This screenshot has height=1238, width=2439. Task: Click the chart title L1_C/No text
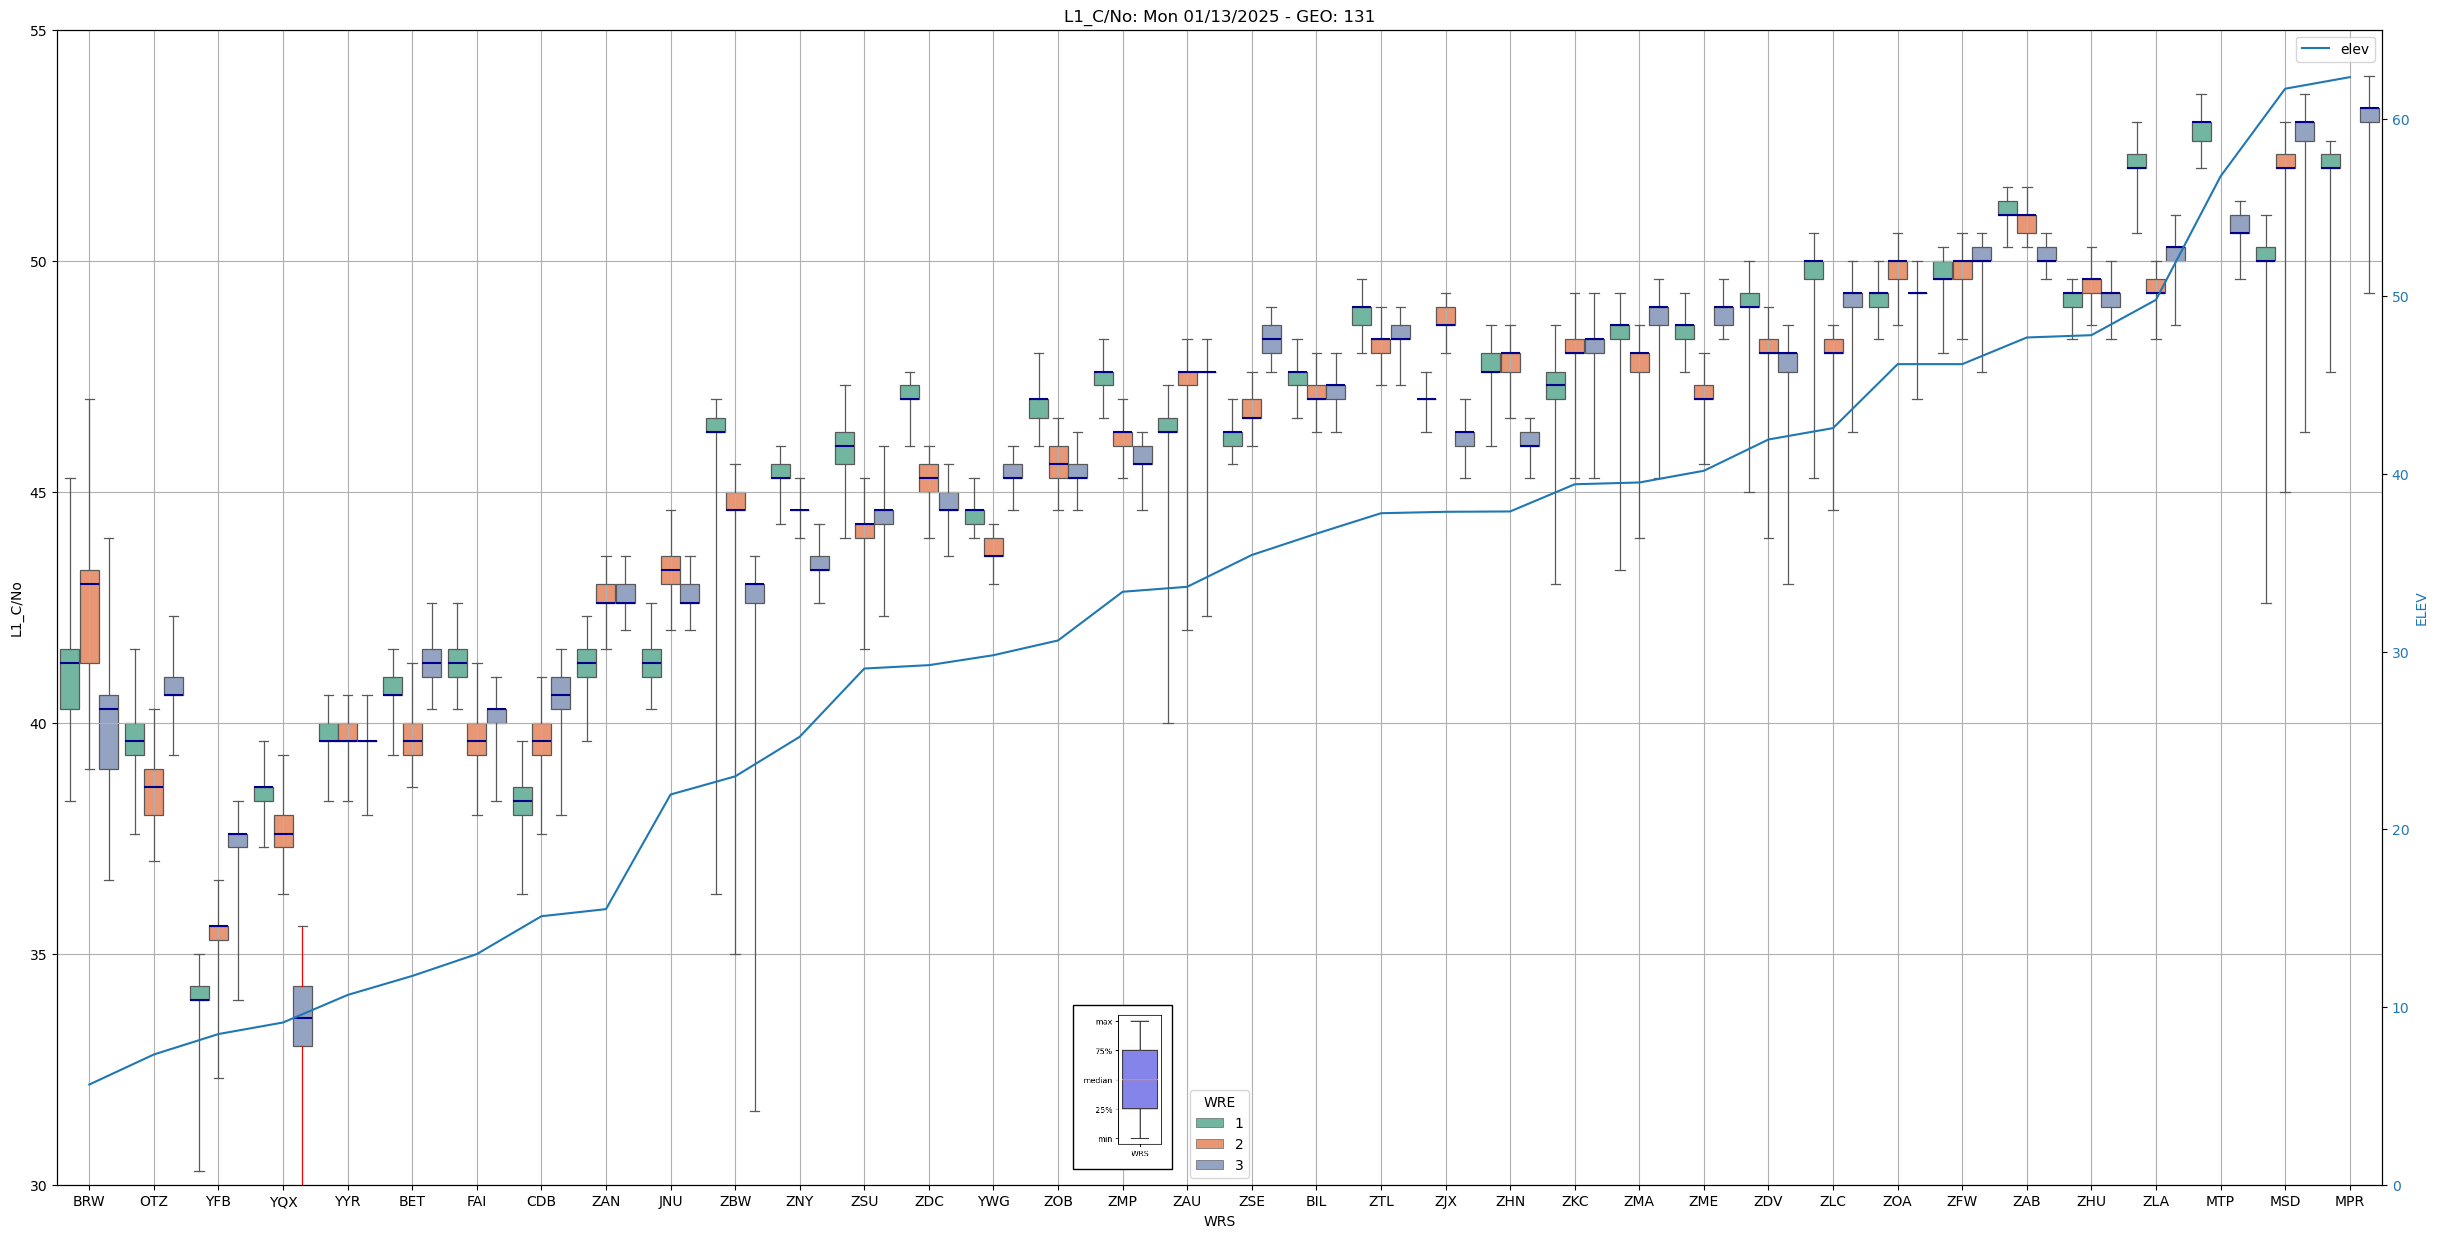1218,16
